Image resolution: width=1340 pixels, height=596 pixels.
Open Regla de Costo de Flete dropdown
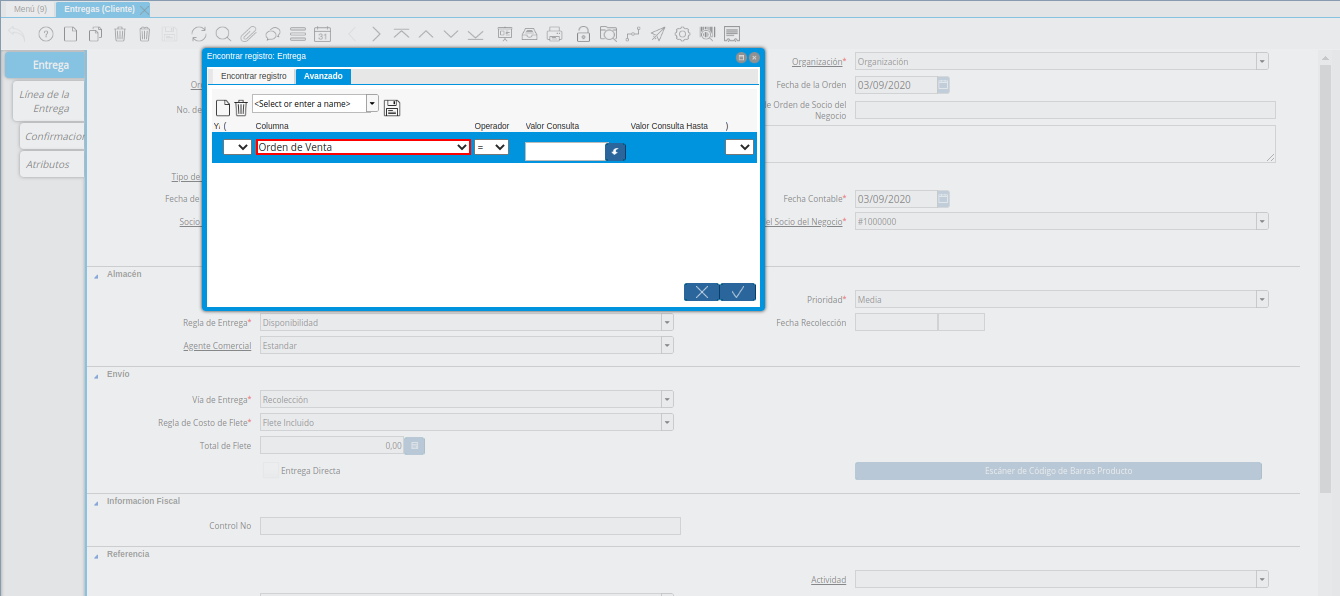click(x=667, y=423)
